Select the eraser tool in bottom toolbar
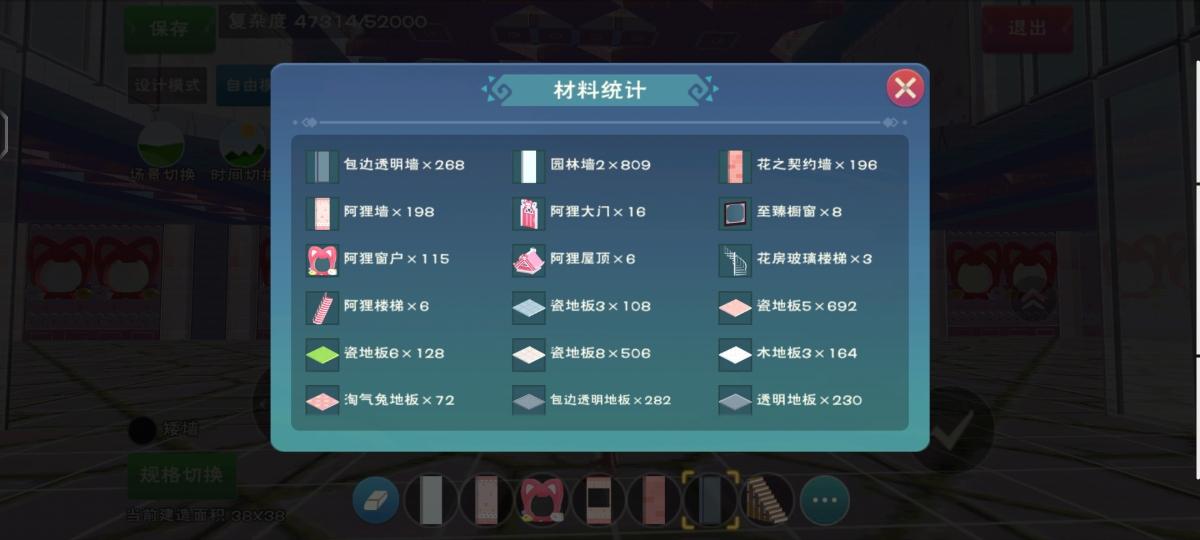This screenshot has width=1200, height=540. tap(376, 500)
